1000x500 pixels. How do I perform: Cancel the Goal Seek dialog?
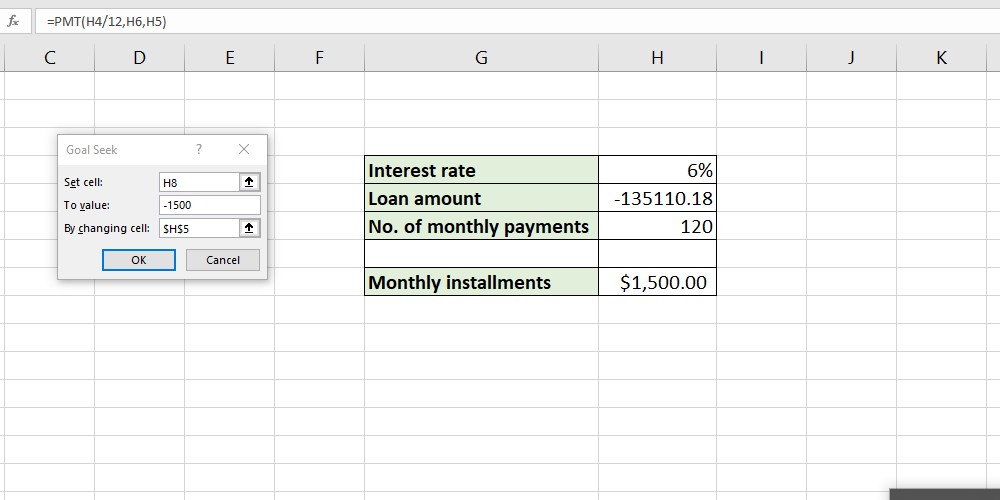(223, 260)
